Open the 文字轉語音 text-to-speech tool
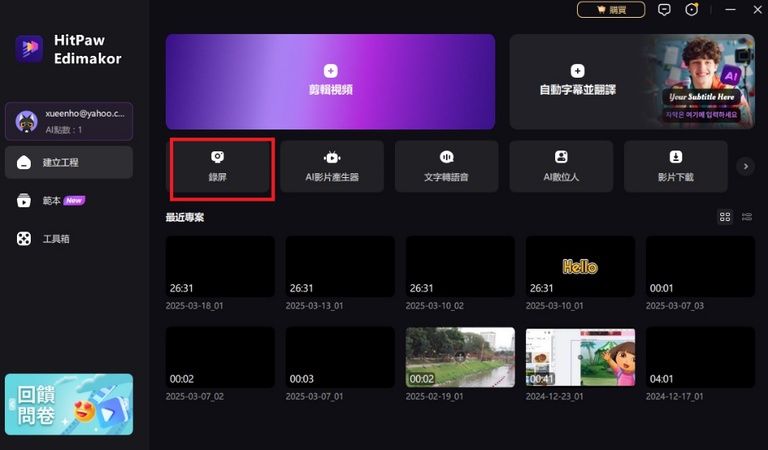 point(447,166)
